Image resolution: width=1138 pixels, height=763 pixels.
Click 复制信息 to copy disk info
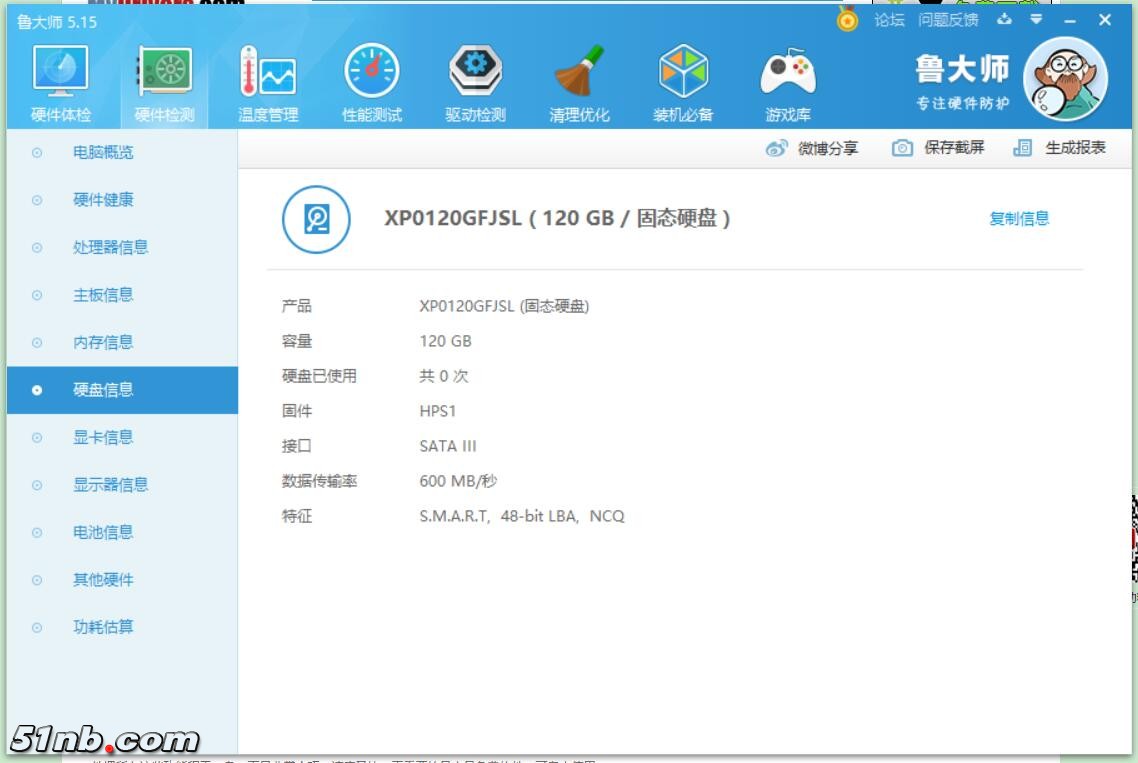(x=1019, y=219)
